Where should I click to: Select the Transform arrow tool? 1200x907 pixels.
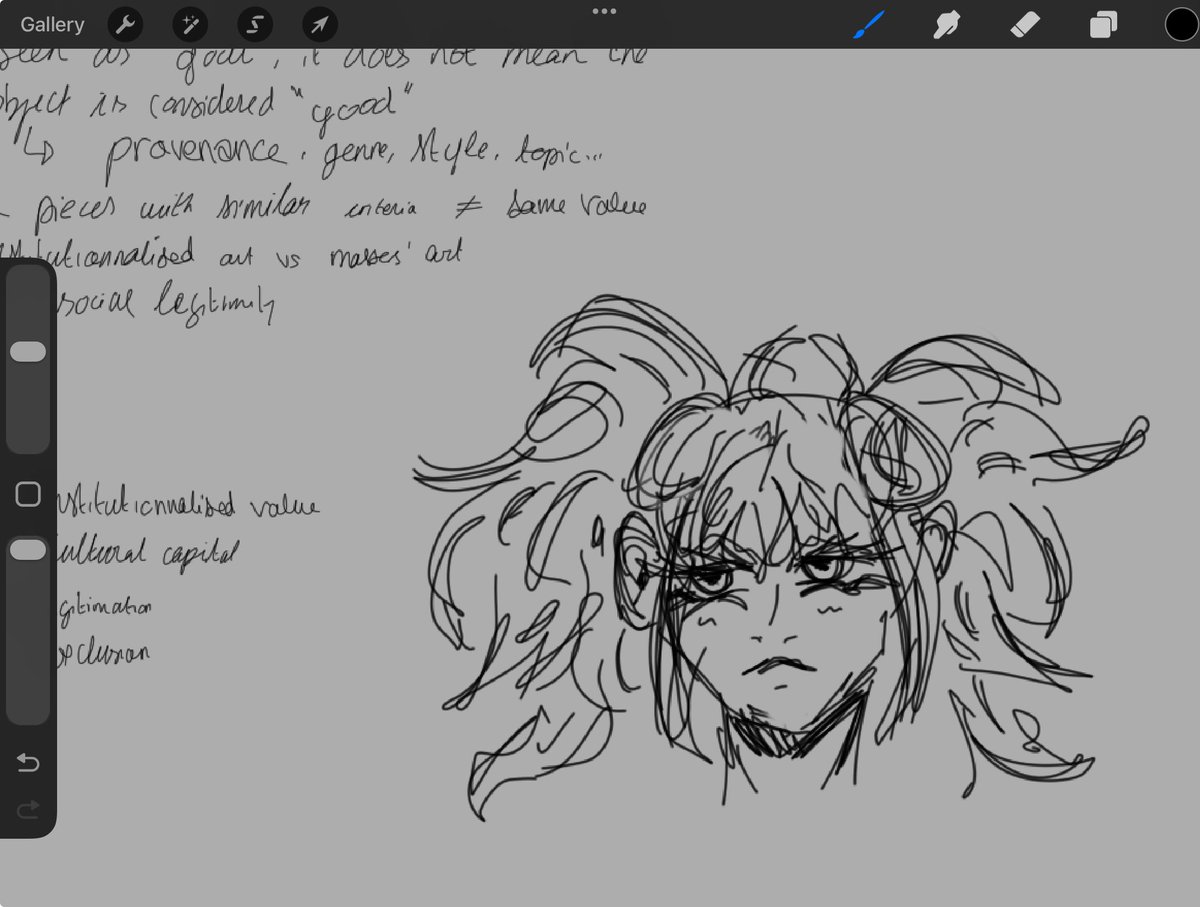point(318,24)
